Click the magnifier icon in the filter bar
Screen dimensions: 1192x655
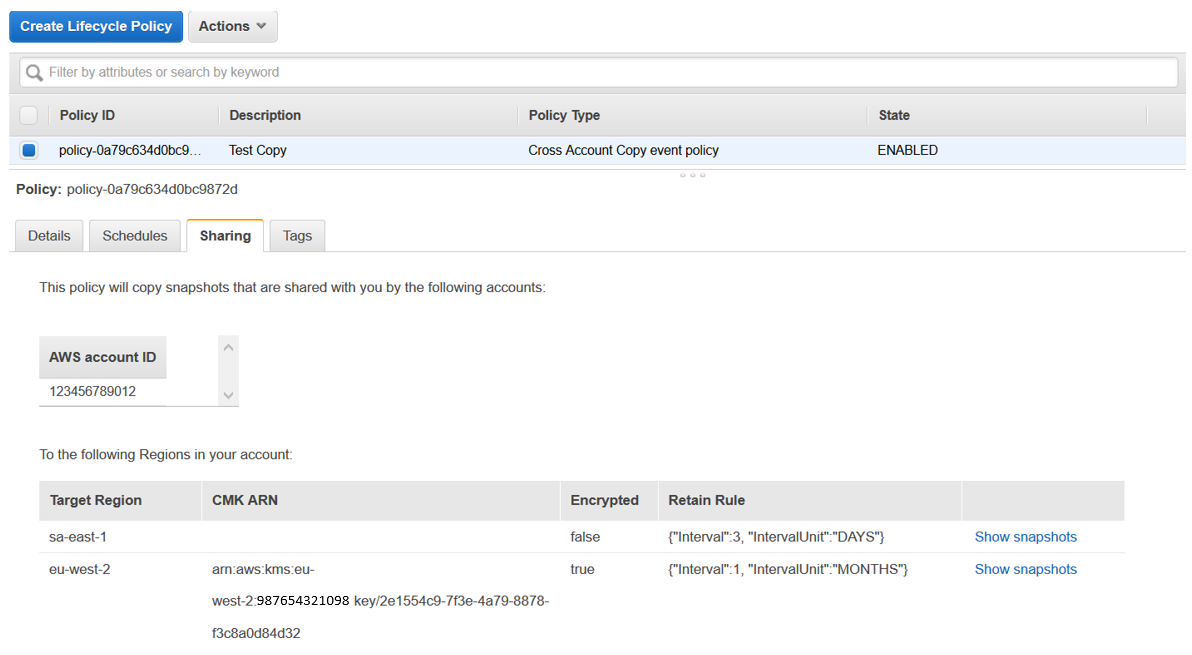click(x=34, y=71)
